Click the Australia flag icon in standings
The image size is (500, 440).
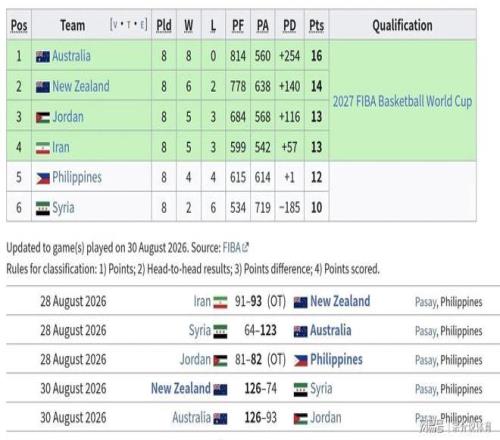[x=43, y=57]
